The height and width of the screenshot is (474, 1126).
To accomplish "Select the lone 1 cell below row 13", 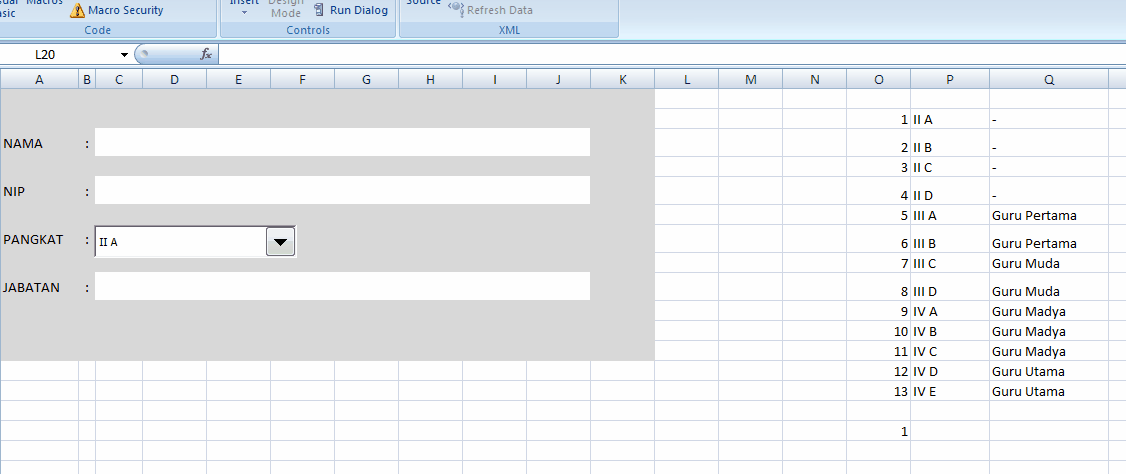I will point(878,431).
